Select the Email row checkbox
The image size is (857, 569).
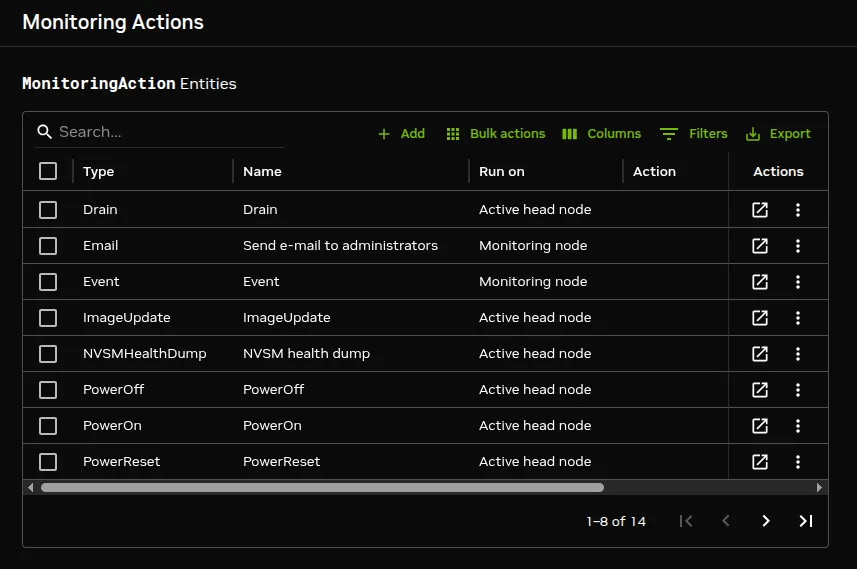(48, 246)
